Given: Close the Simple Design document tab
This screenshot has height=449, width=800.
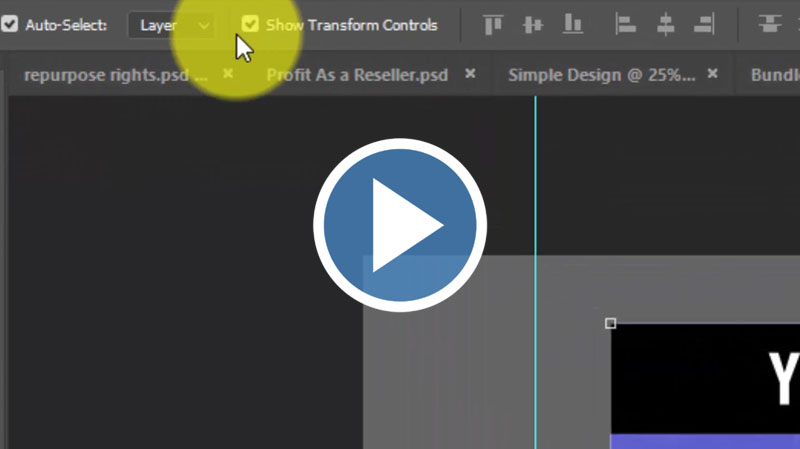Looking at the screenshot, I should (713, 74).
